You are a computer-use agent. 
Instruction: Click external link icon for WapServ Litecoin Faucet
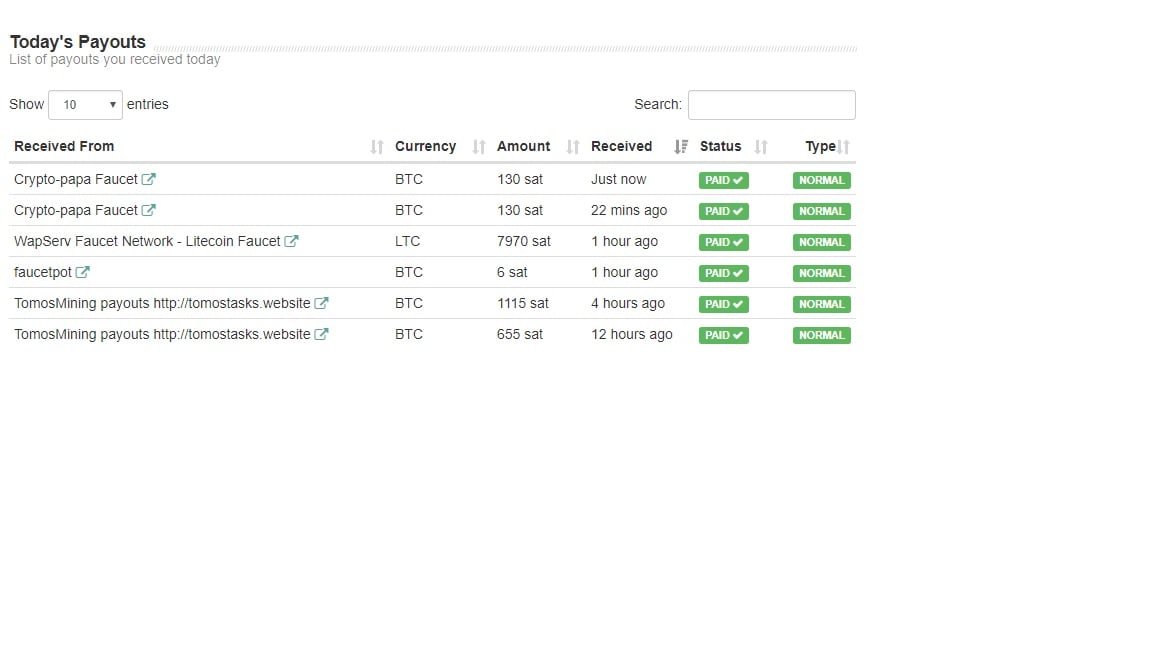[x=292, y=241]
